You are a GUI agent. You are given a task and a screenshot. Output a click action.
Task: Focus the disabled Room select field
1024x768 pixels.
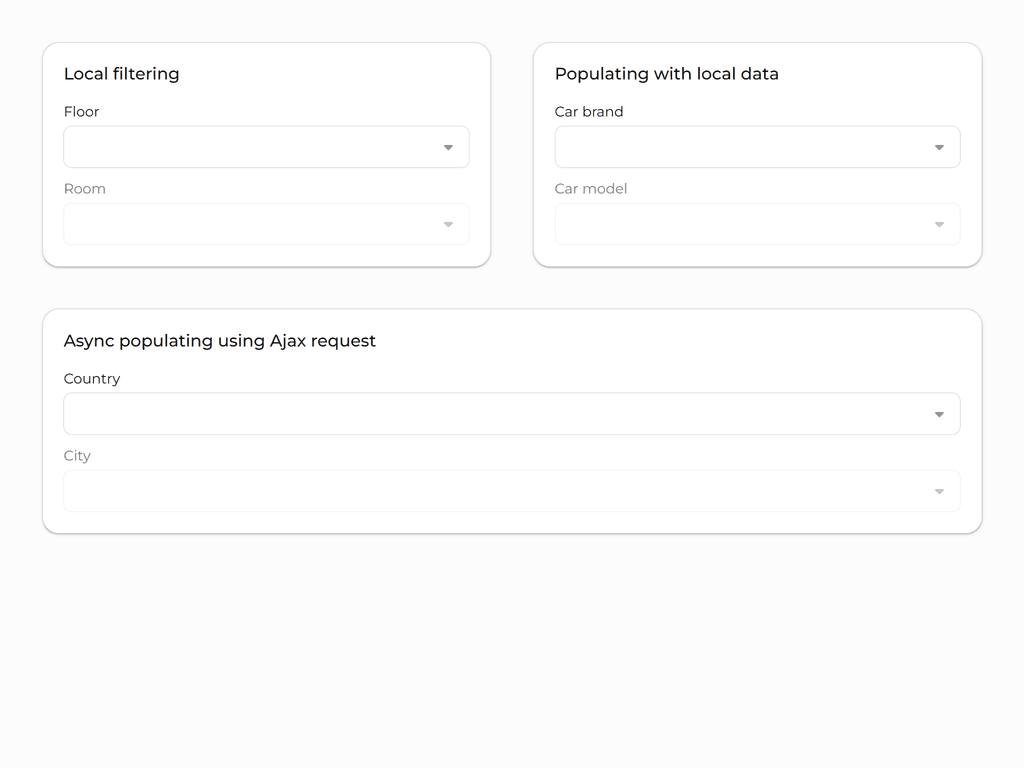click(x=250, y=224)
